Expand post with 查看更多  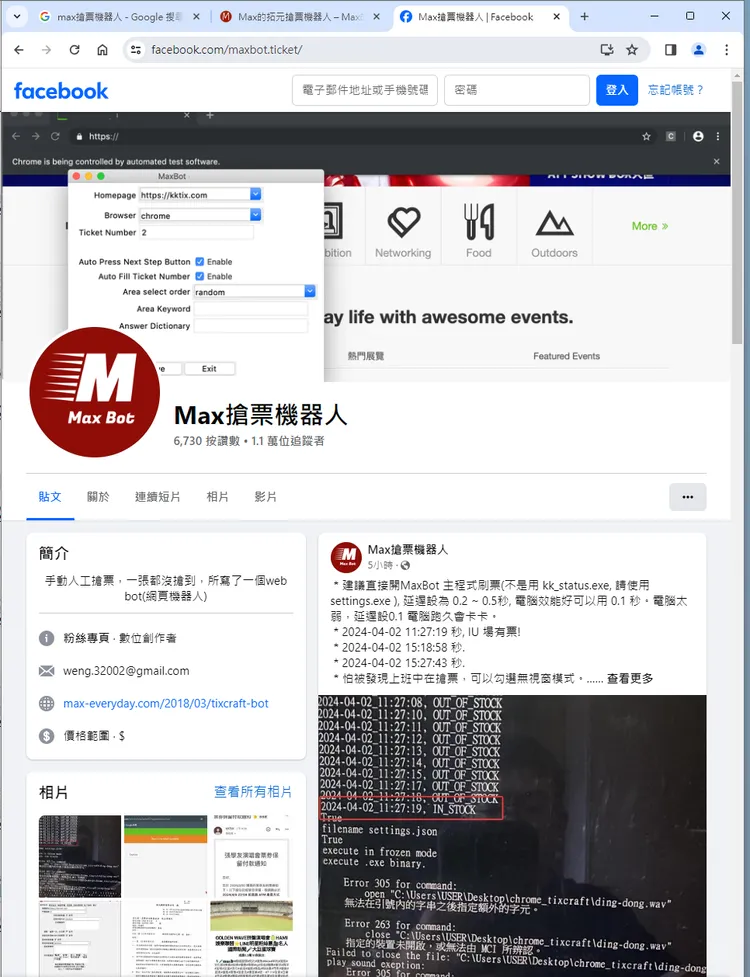630,679
